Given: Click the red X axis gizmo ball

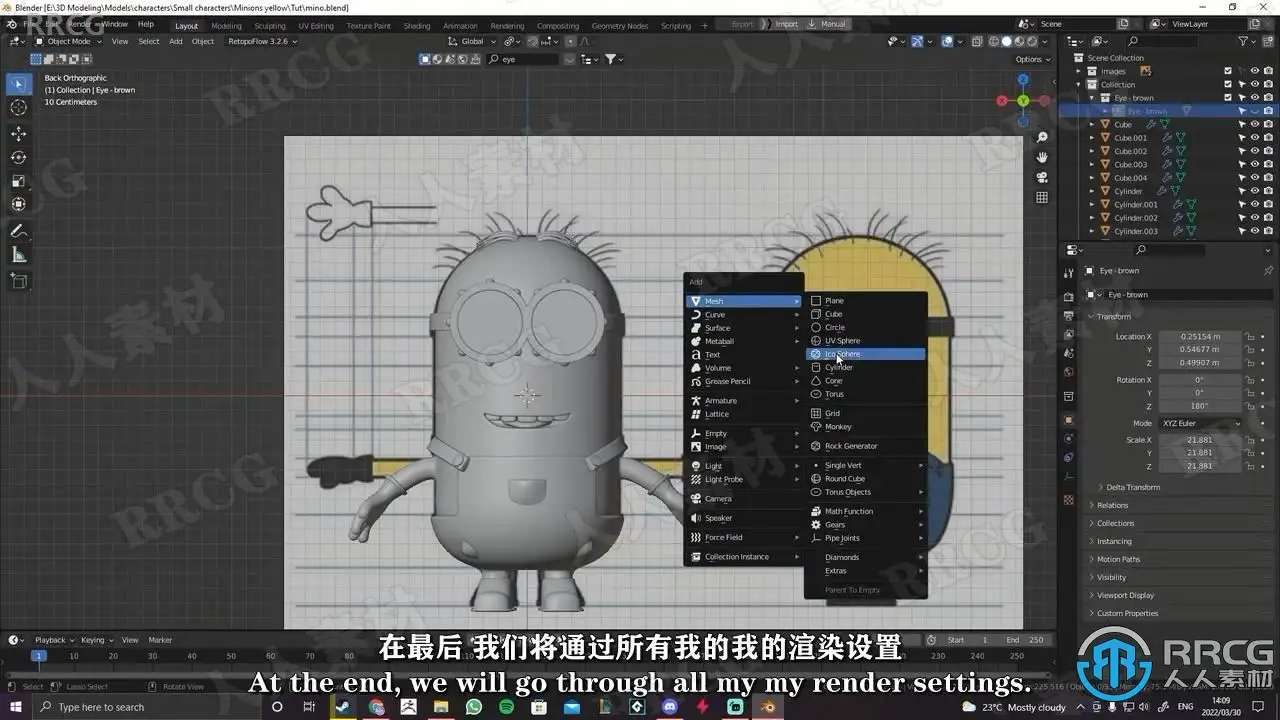Looking at the screenshot, I should (x=1004, y=100).
